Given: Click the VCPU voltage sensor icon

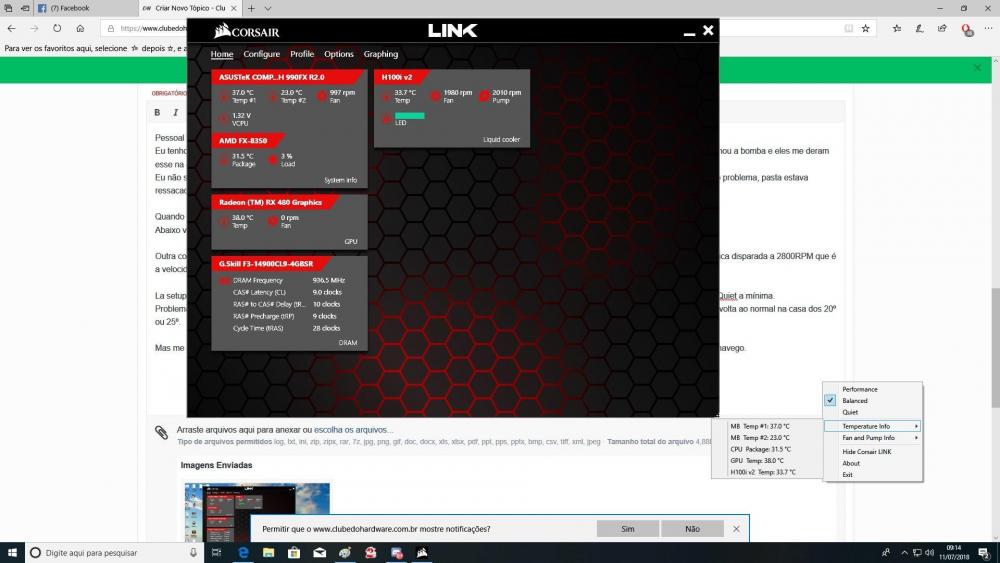Looking at the screenshot, I should click(x=224, y=119).
